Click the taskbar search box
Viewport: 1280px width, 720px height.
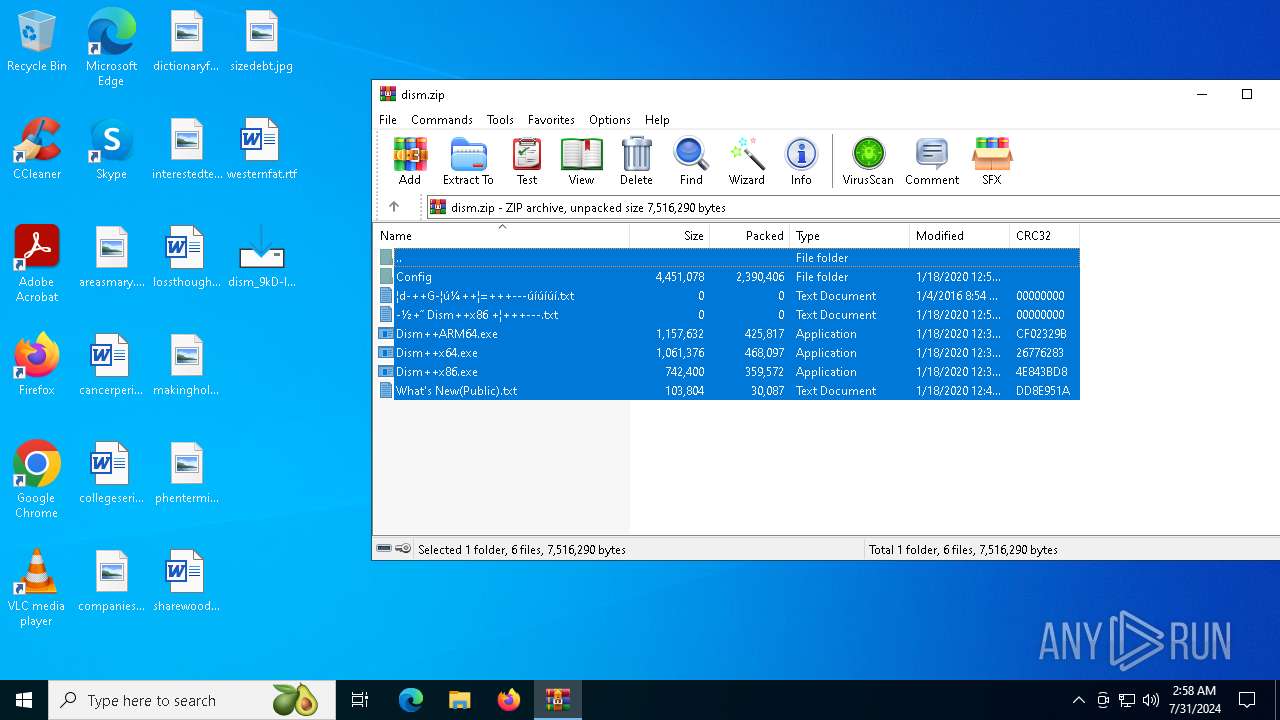192,700
